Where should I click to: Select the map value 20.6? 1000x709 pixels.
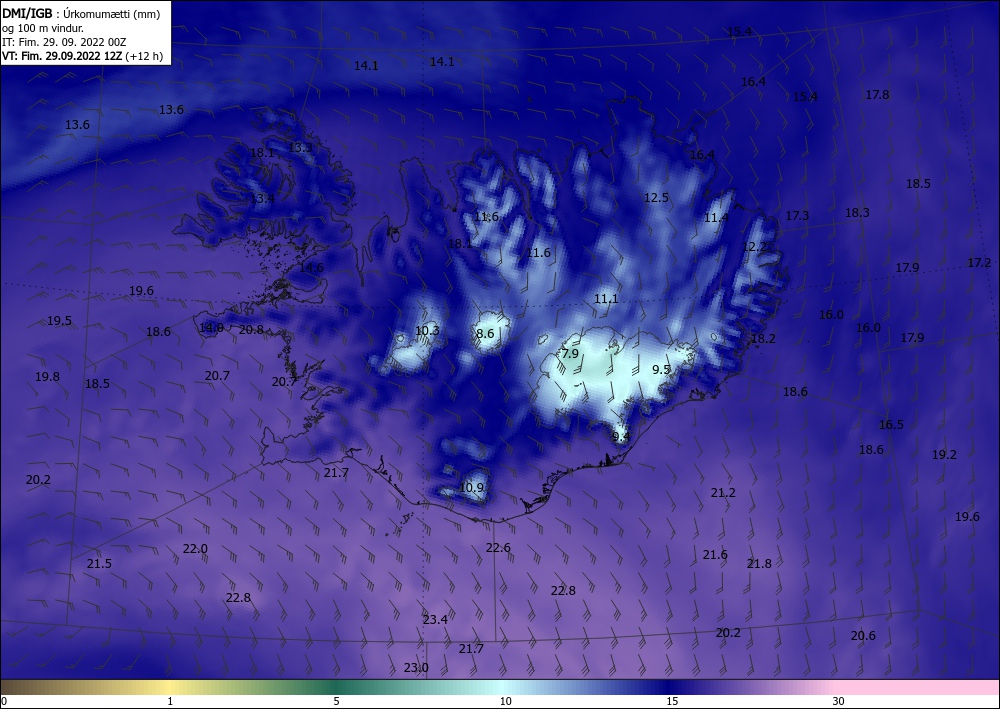(x=863, y=635)
